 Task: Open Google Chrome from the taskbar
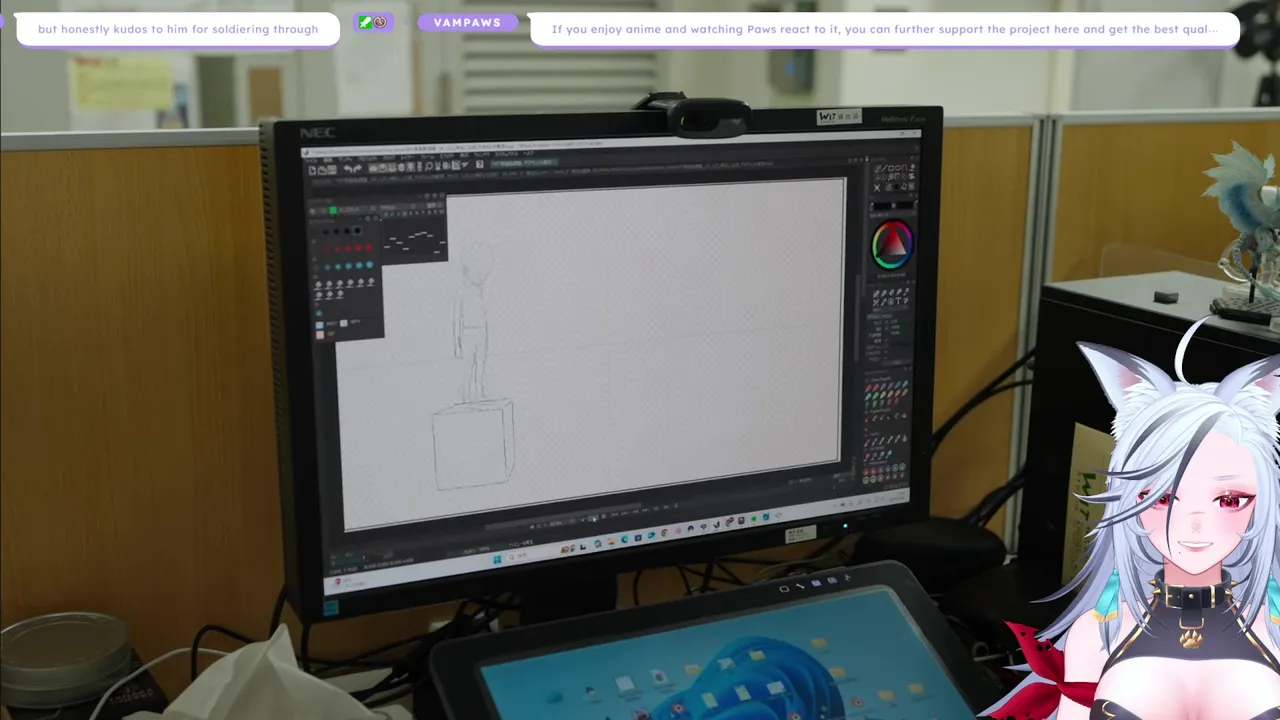pyautogui.click(x=664, y=532)
